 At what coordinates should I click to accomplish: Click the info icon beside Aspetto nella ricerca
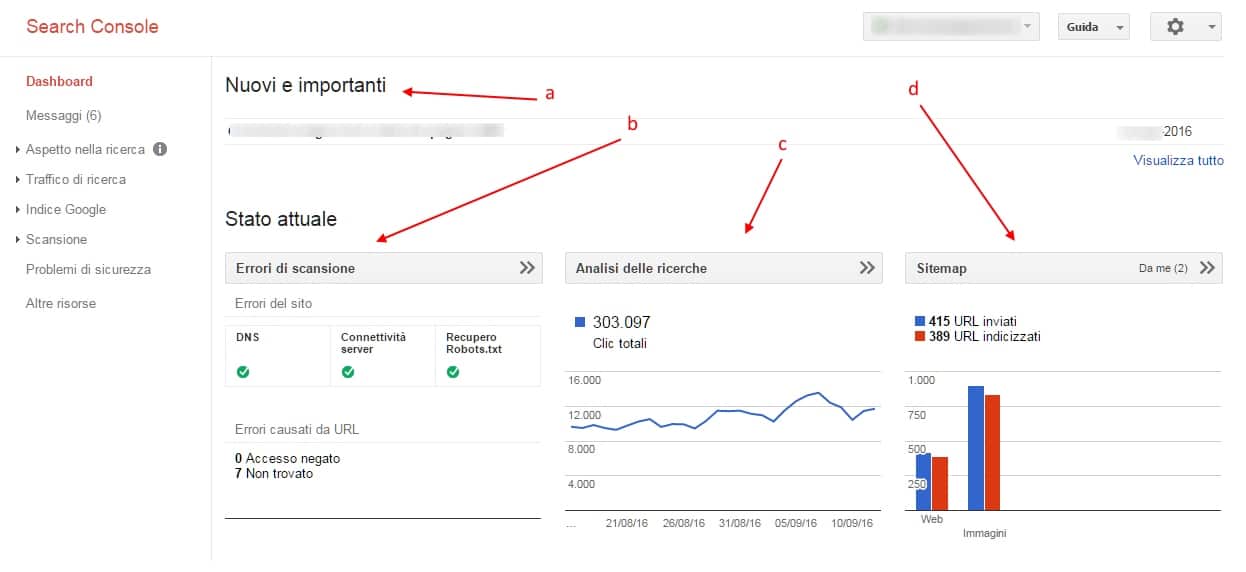coord(160,150)
